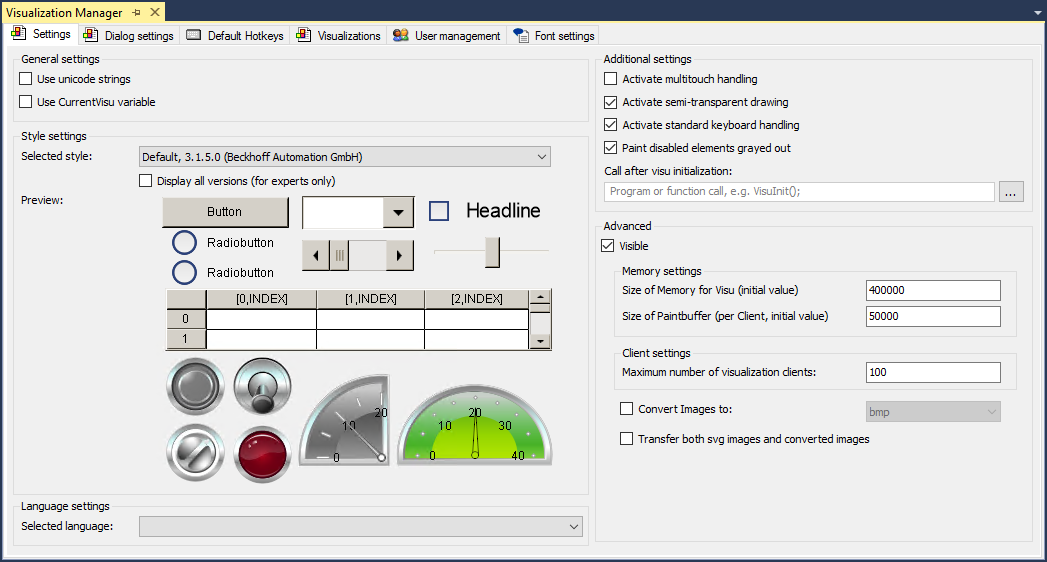Click the Font settings tab icon

(520, 35)
